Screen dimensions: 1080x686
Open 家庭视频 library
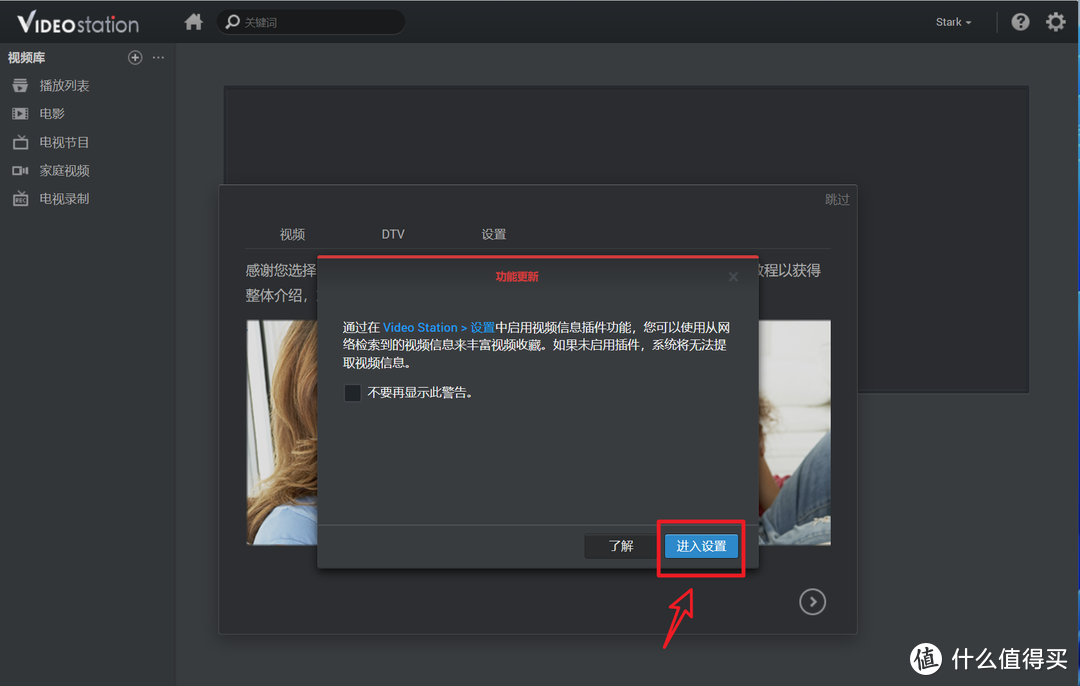(64, 171)
